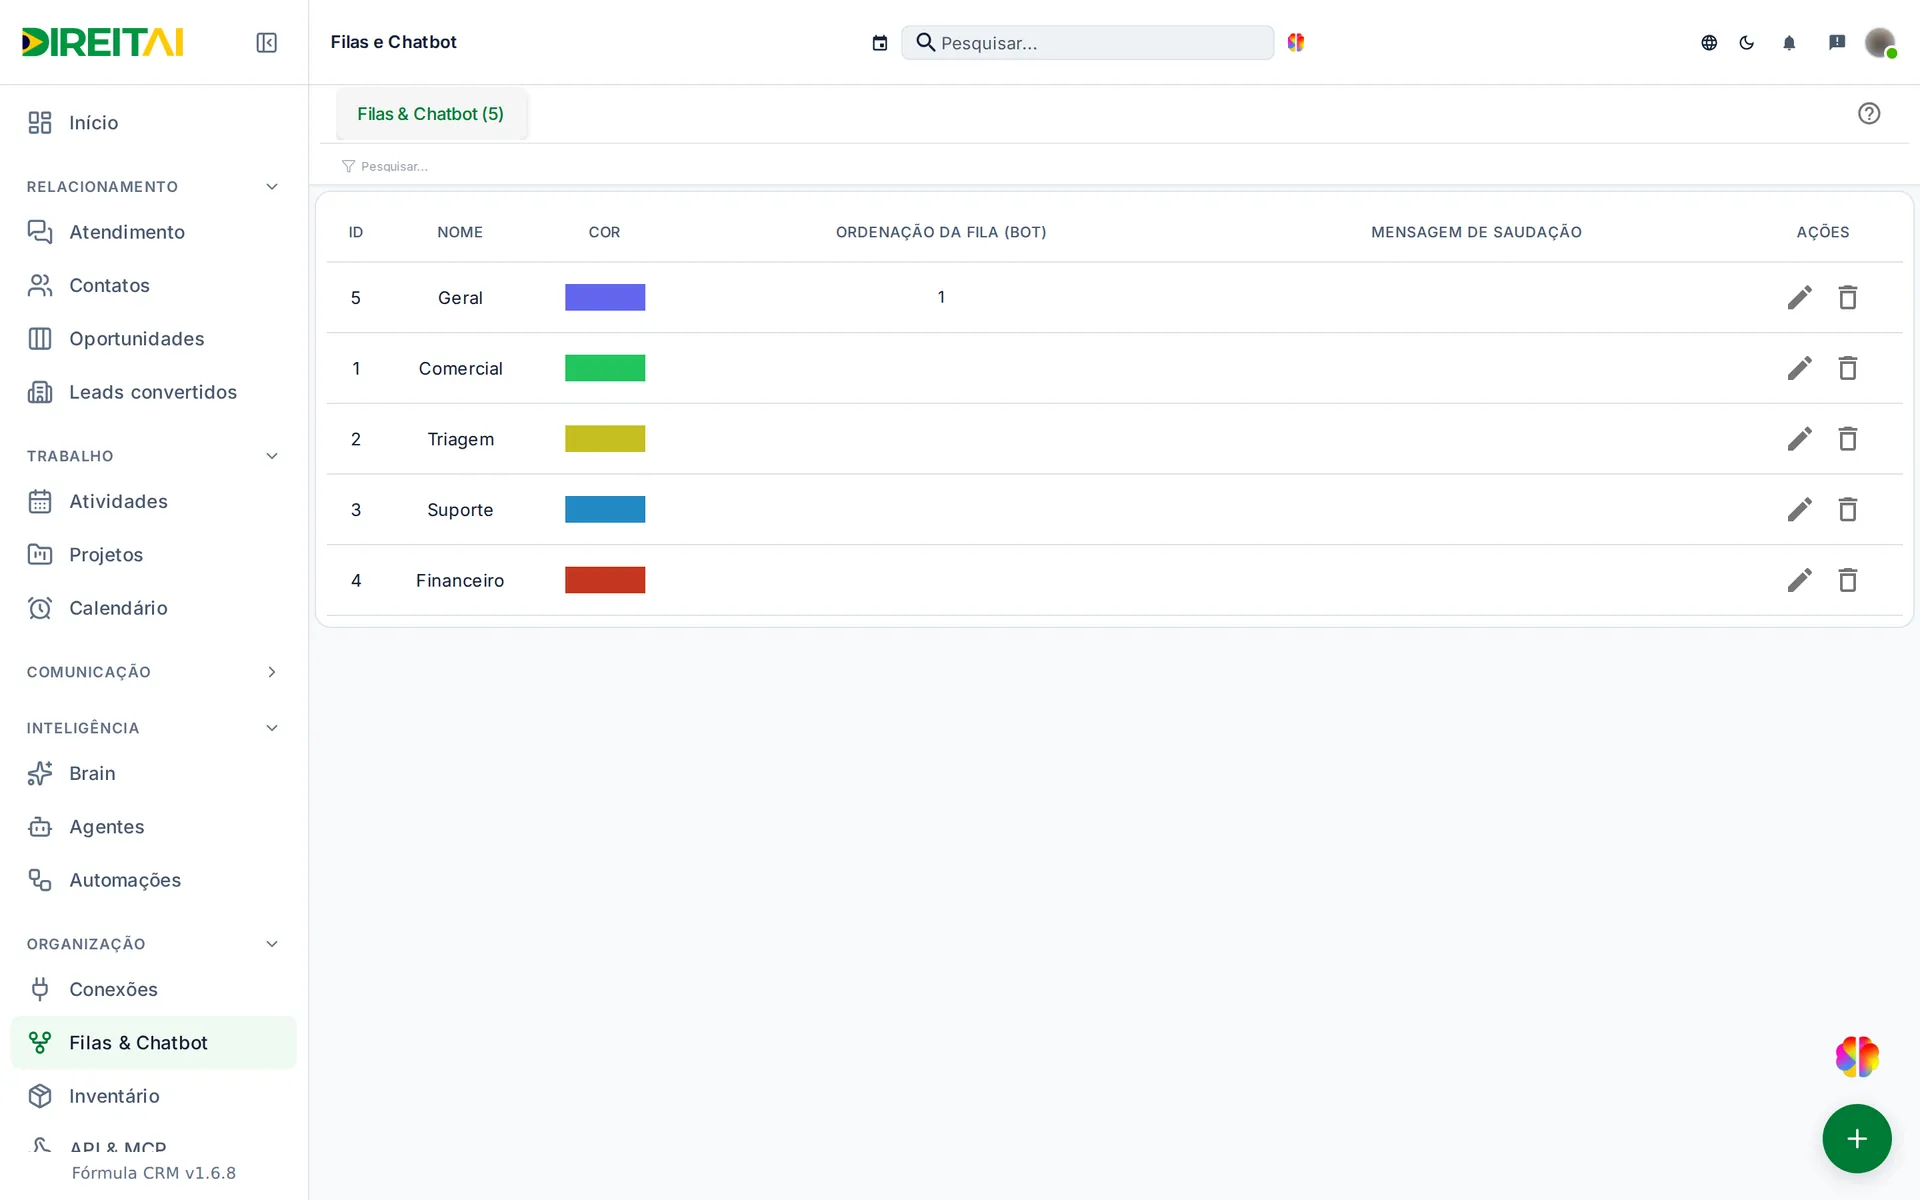Open the calendar icon beside search

click(x=879, y=42)
